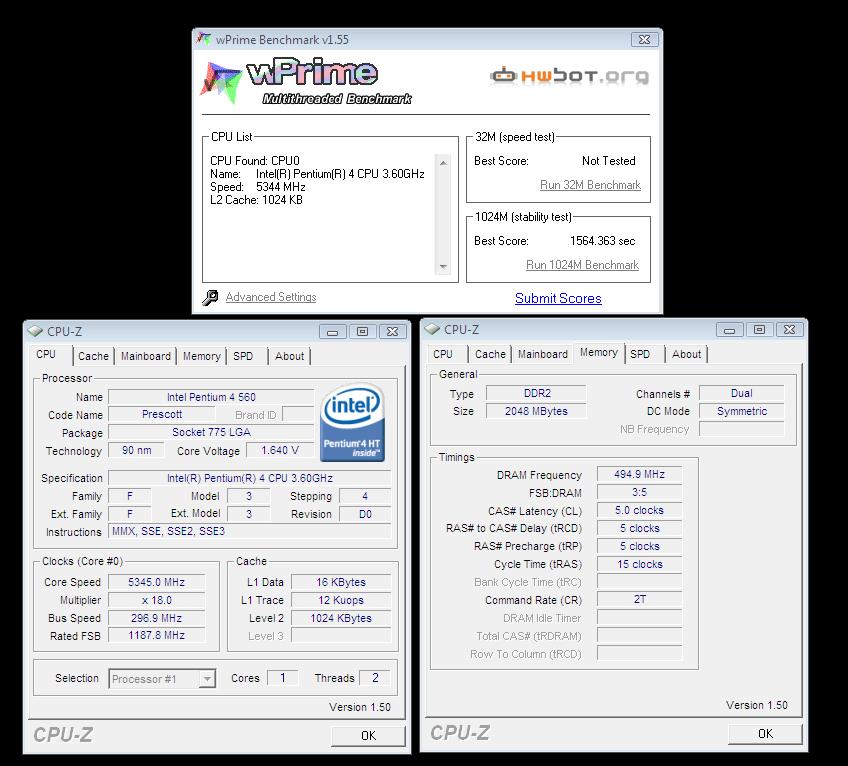Click the L1 Data 16 KBytes value
Viewport: 848px width, 766px height.
click(341, 582)
